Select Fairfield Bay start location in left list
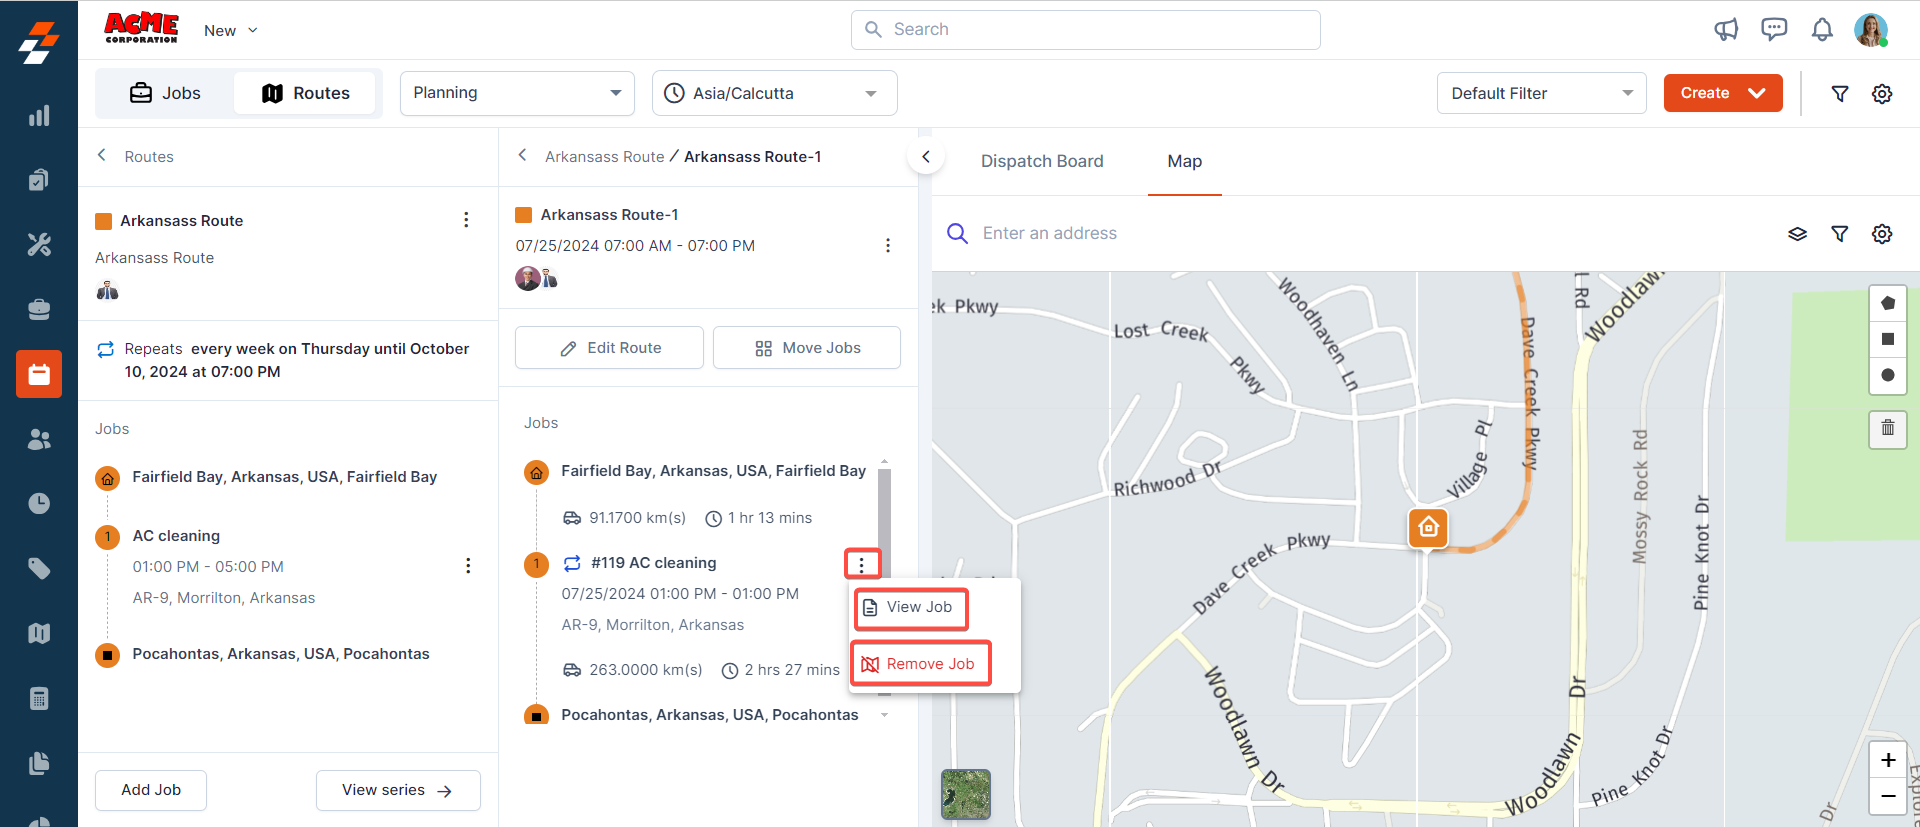1920x827 pixels. [285, 477]
